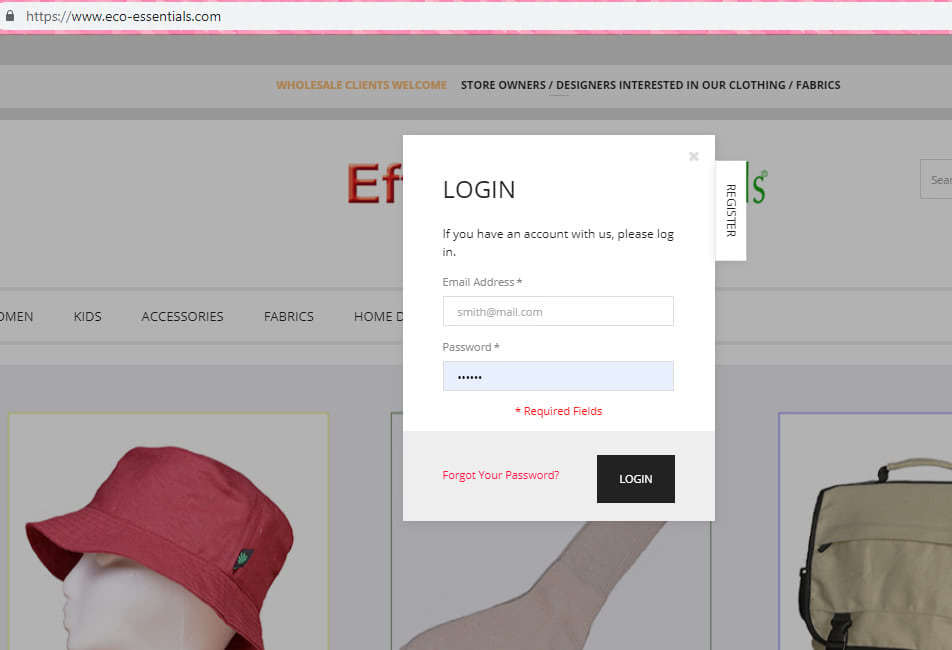The width and height of the screenshot is (952, 650).
Task: Open the middle product image below the popup
Action: (x=550, y=580)
